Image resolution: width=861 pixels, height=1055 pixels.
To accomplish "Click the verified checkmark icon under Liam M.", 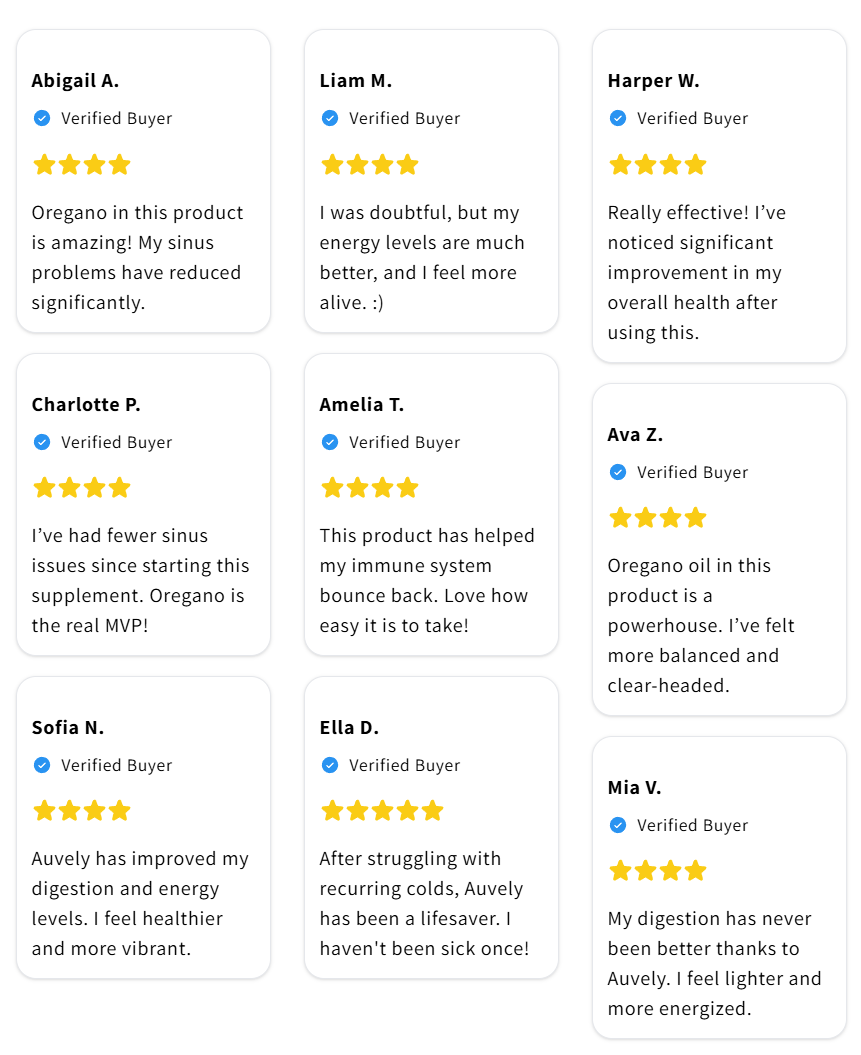I will click(330, 118).
